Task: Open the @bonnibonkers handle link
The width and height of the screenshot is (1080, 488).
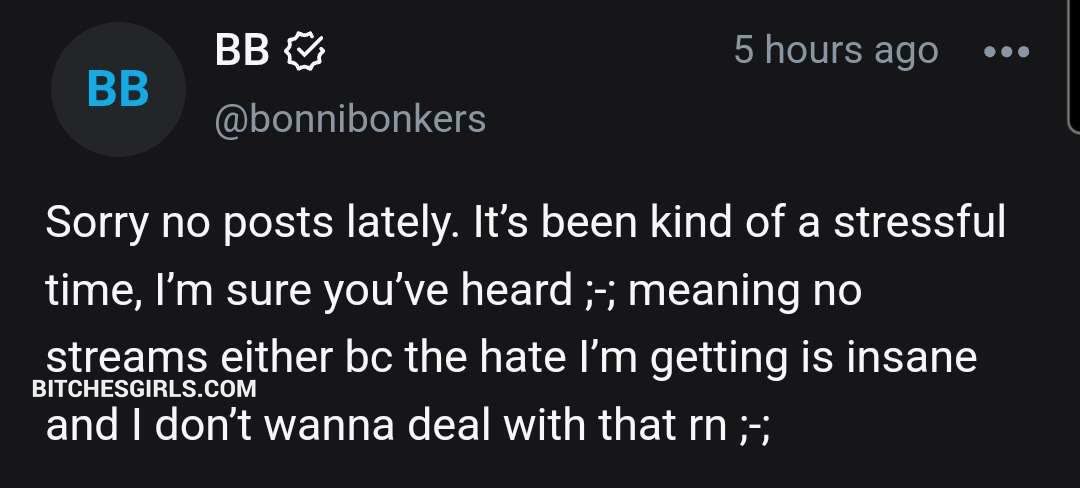Action: (349, 119)
